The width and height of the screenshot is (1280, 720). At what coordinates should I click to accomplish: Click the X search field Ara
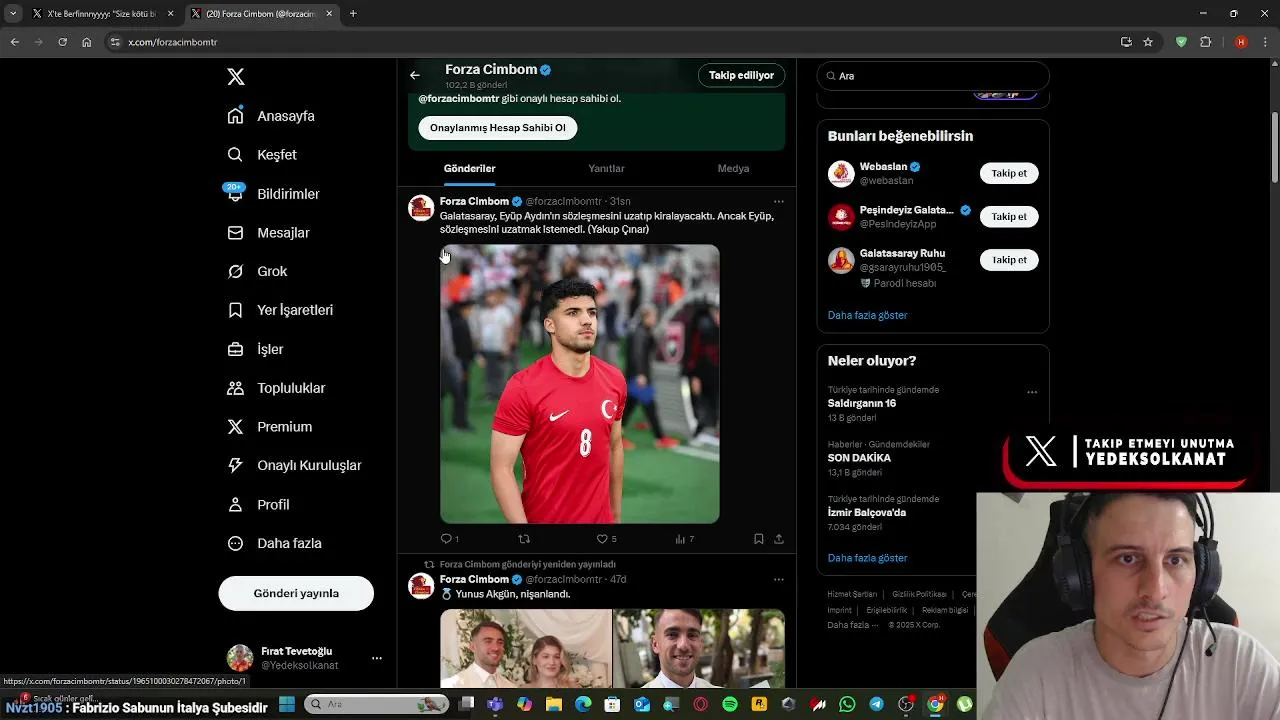tap(933, 76)
